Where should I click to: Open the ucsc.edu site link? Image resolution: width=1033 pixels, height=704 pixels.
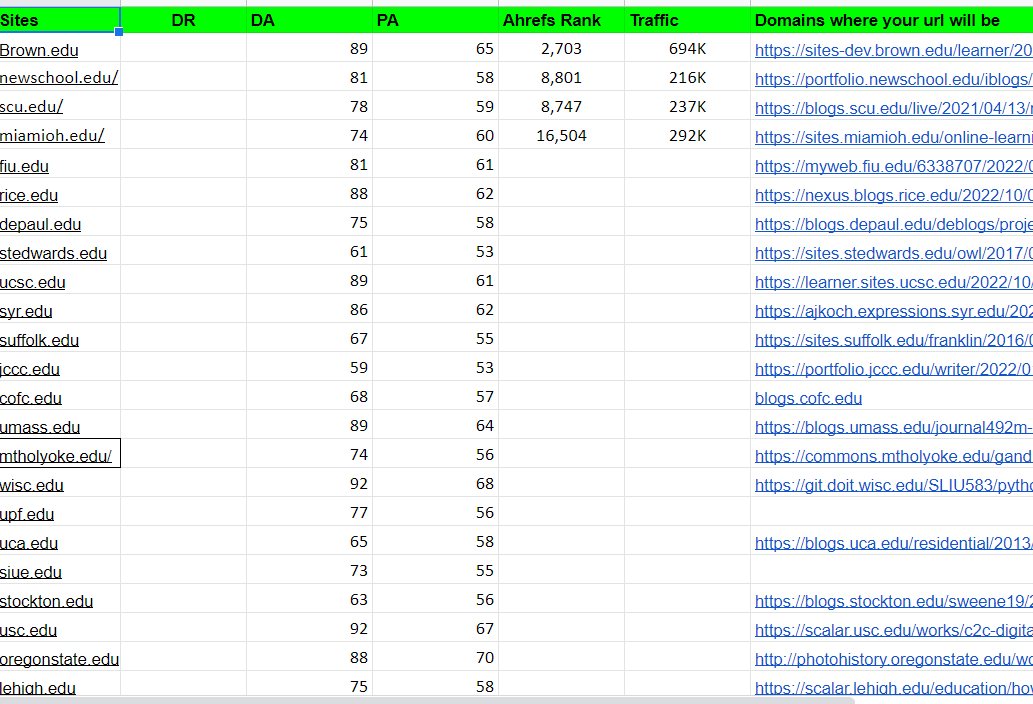(32, 282)
